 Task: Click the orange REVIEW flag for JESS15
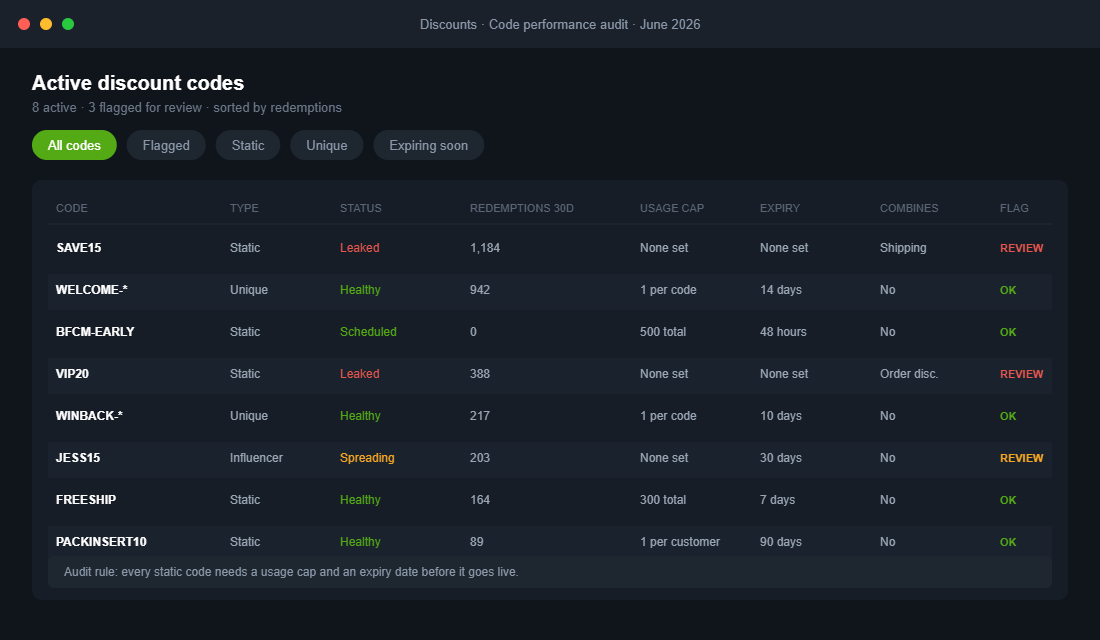1021,458
